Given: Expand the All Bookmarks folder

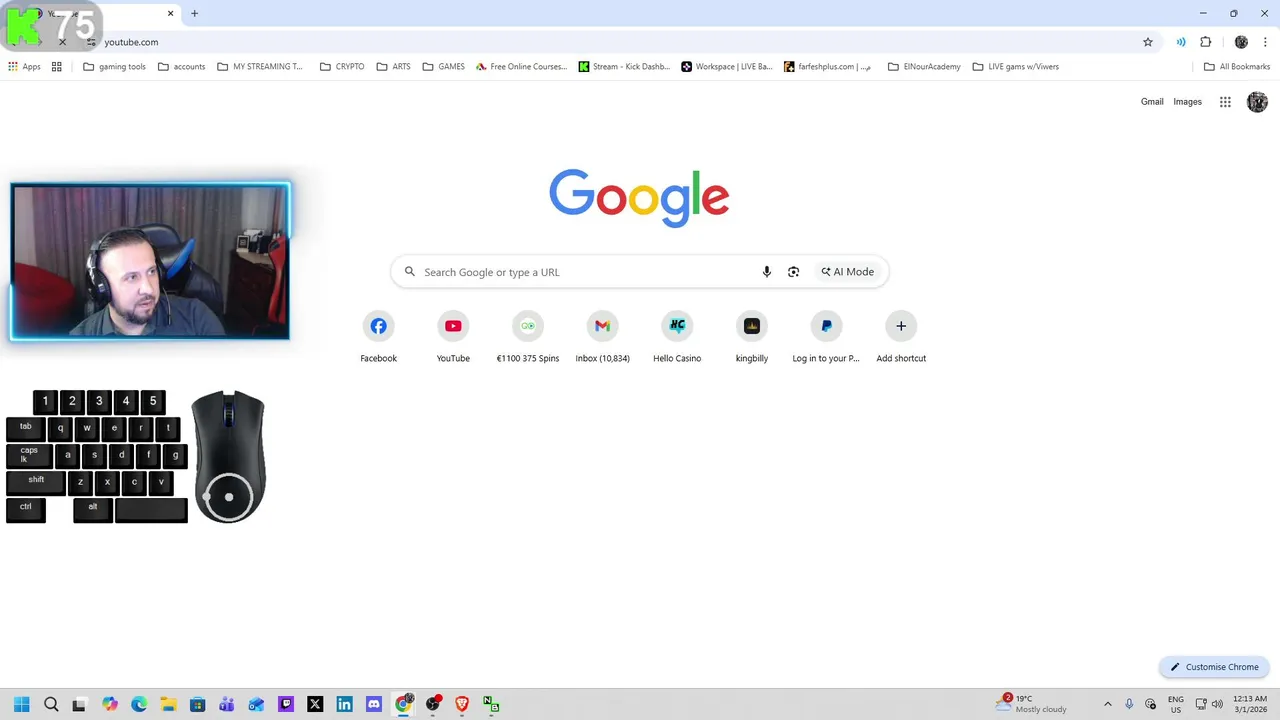Looking at the screenshot, I should 1237,67.
